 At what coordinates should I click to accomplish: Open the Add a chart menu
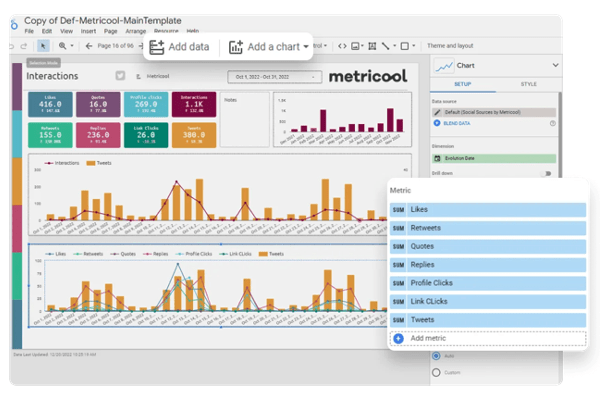click(x=269, y=47)
